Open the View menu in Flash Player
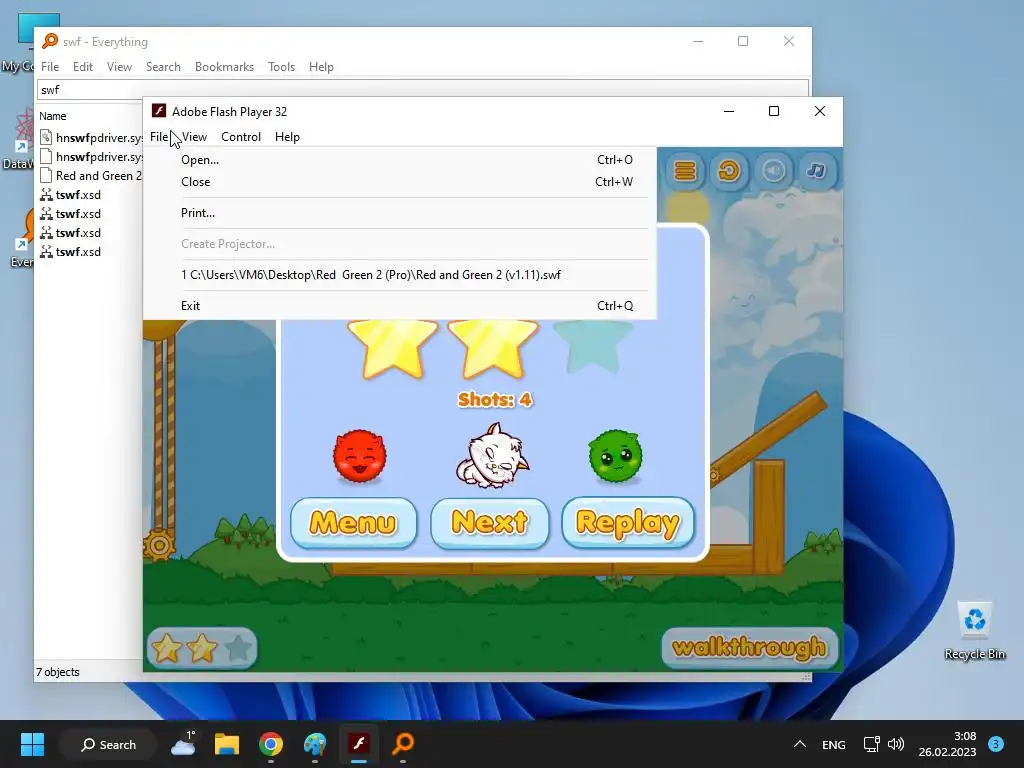 195,136
